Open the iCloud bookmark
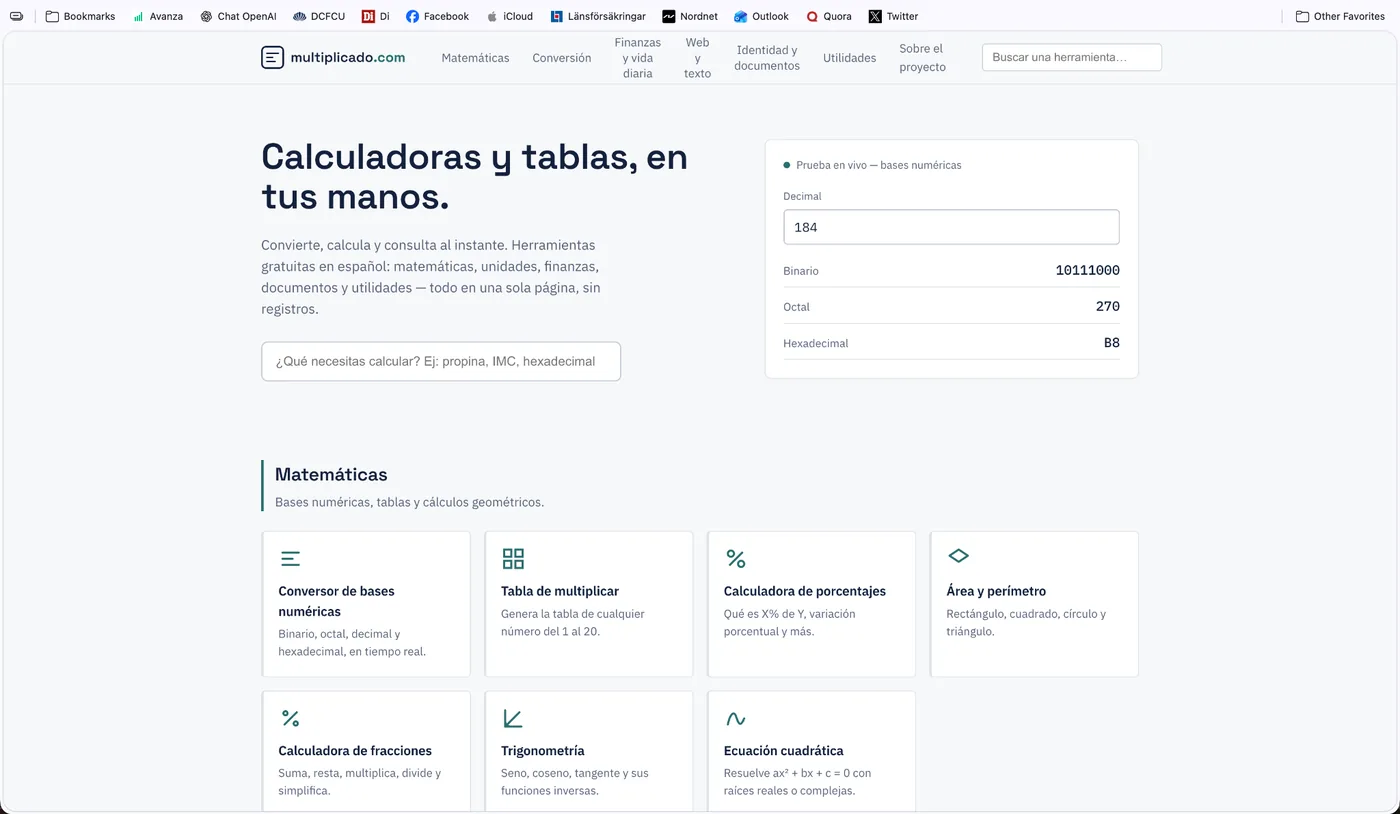The width and height of the screenshot is (1400, 814). (x=509, y=16)
